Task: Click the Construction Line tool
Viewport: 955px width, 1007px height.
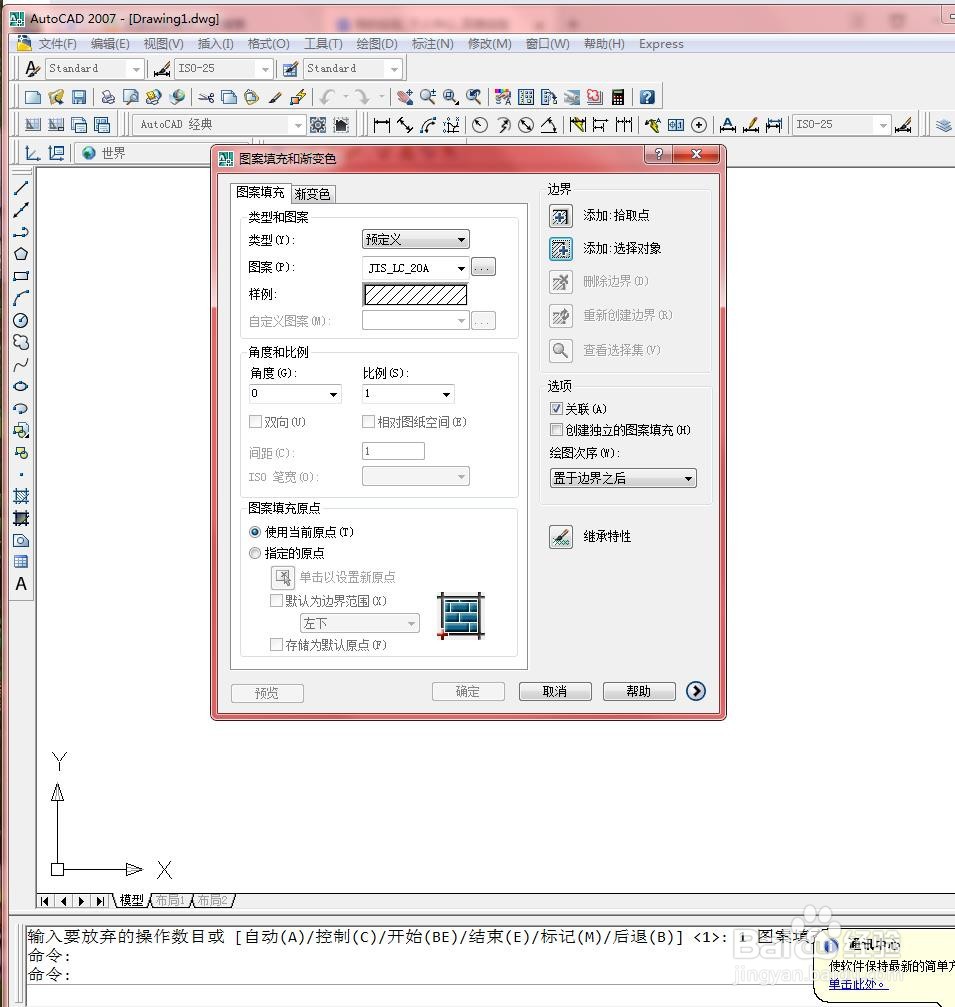Action: [21, 210]
